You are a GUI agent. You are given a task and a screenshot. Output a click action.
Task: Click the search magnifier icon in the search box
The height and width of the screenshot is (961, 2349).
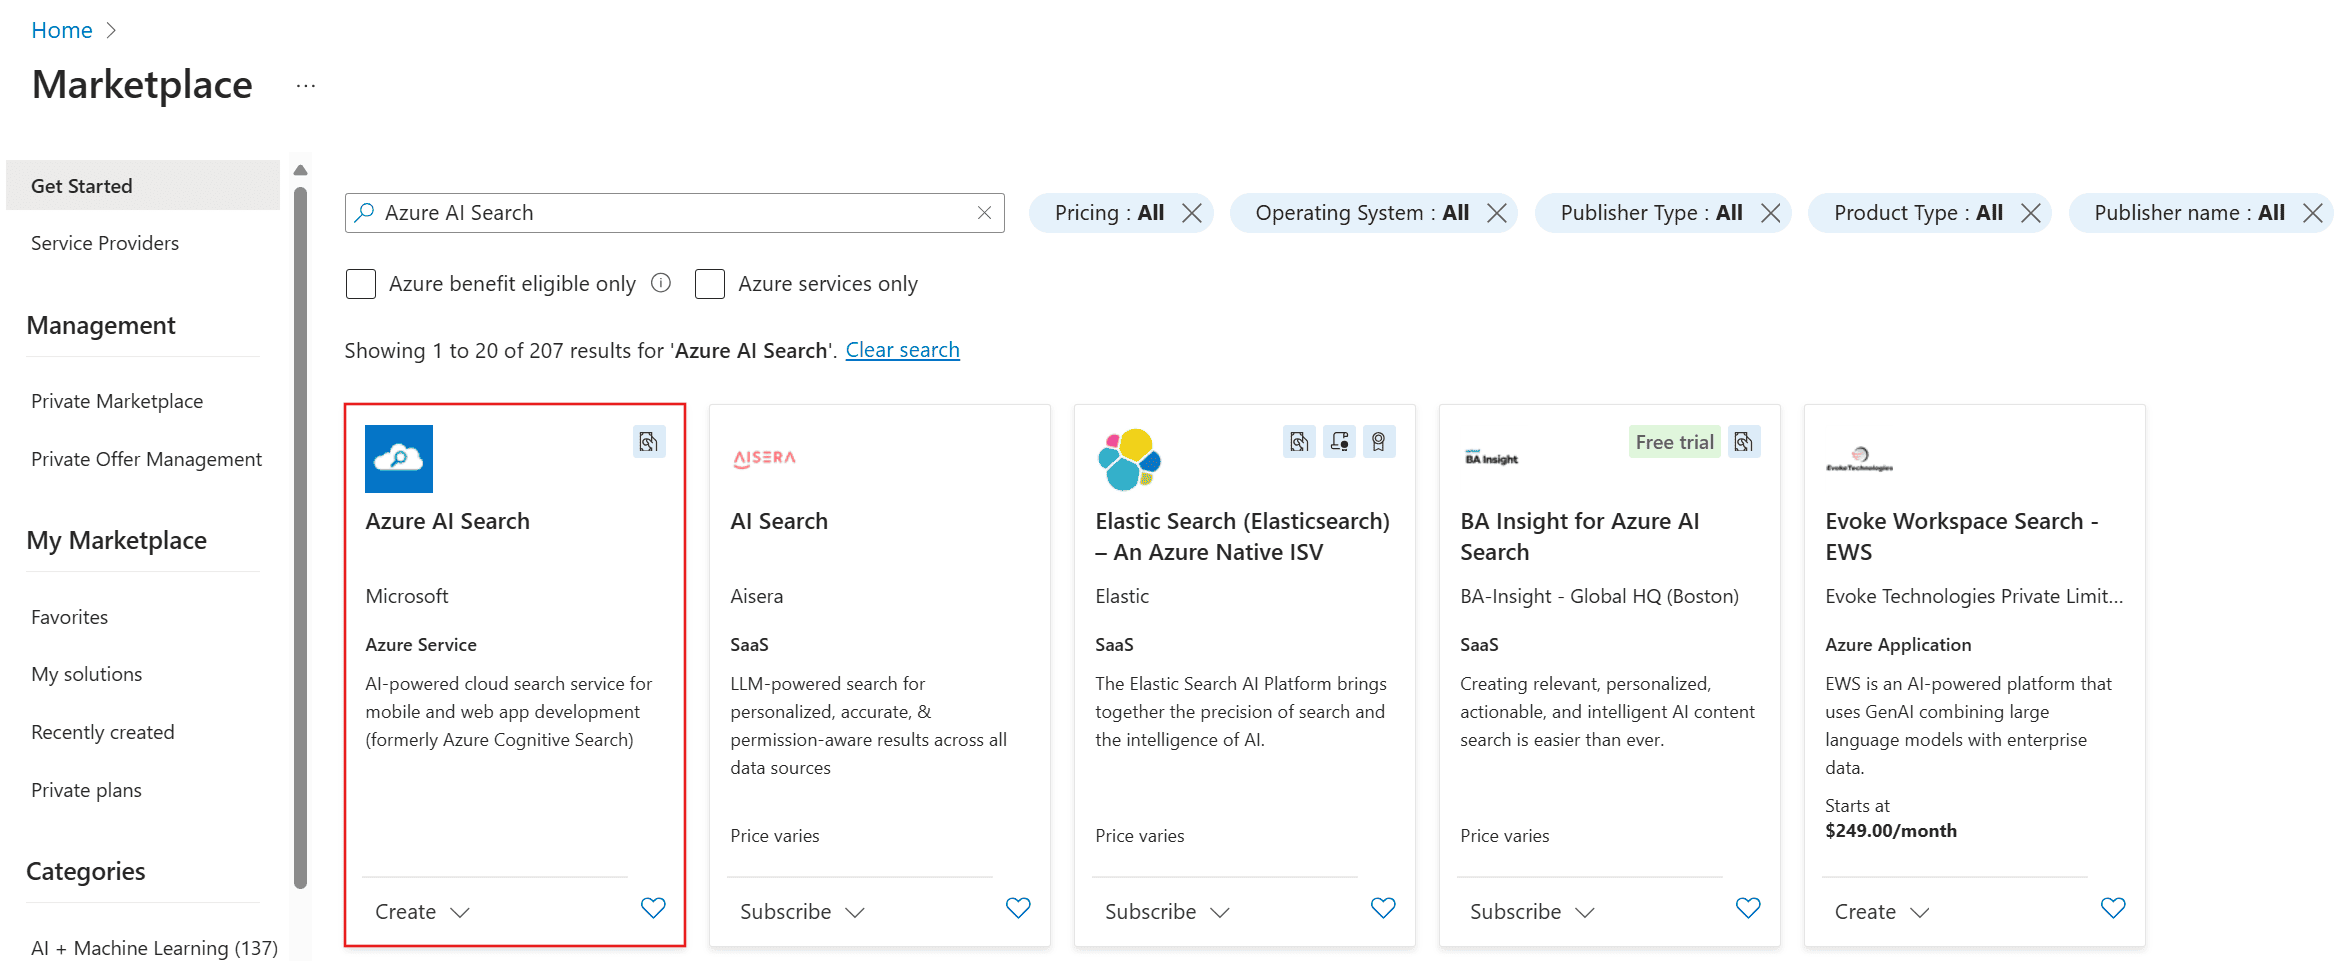click(364, 212)
